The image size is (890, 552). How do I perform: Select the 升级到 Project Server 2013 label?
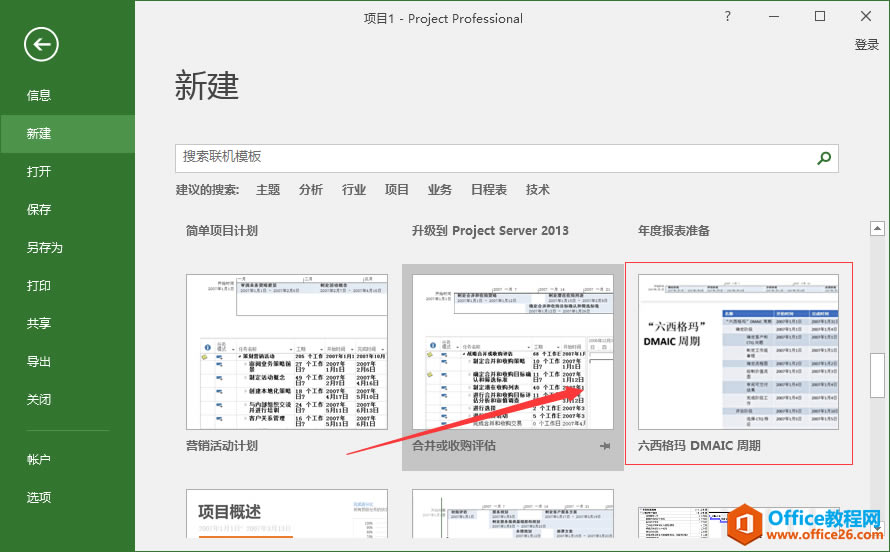point(490,231)
